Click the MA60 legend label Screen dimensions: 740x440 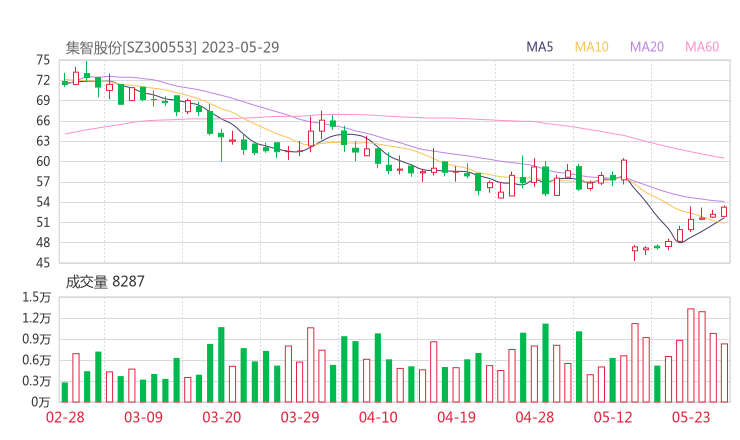(x=702, y=47)
